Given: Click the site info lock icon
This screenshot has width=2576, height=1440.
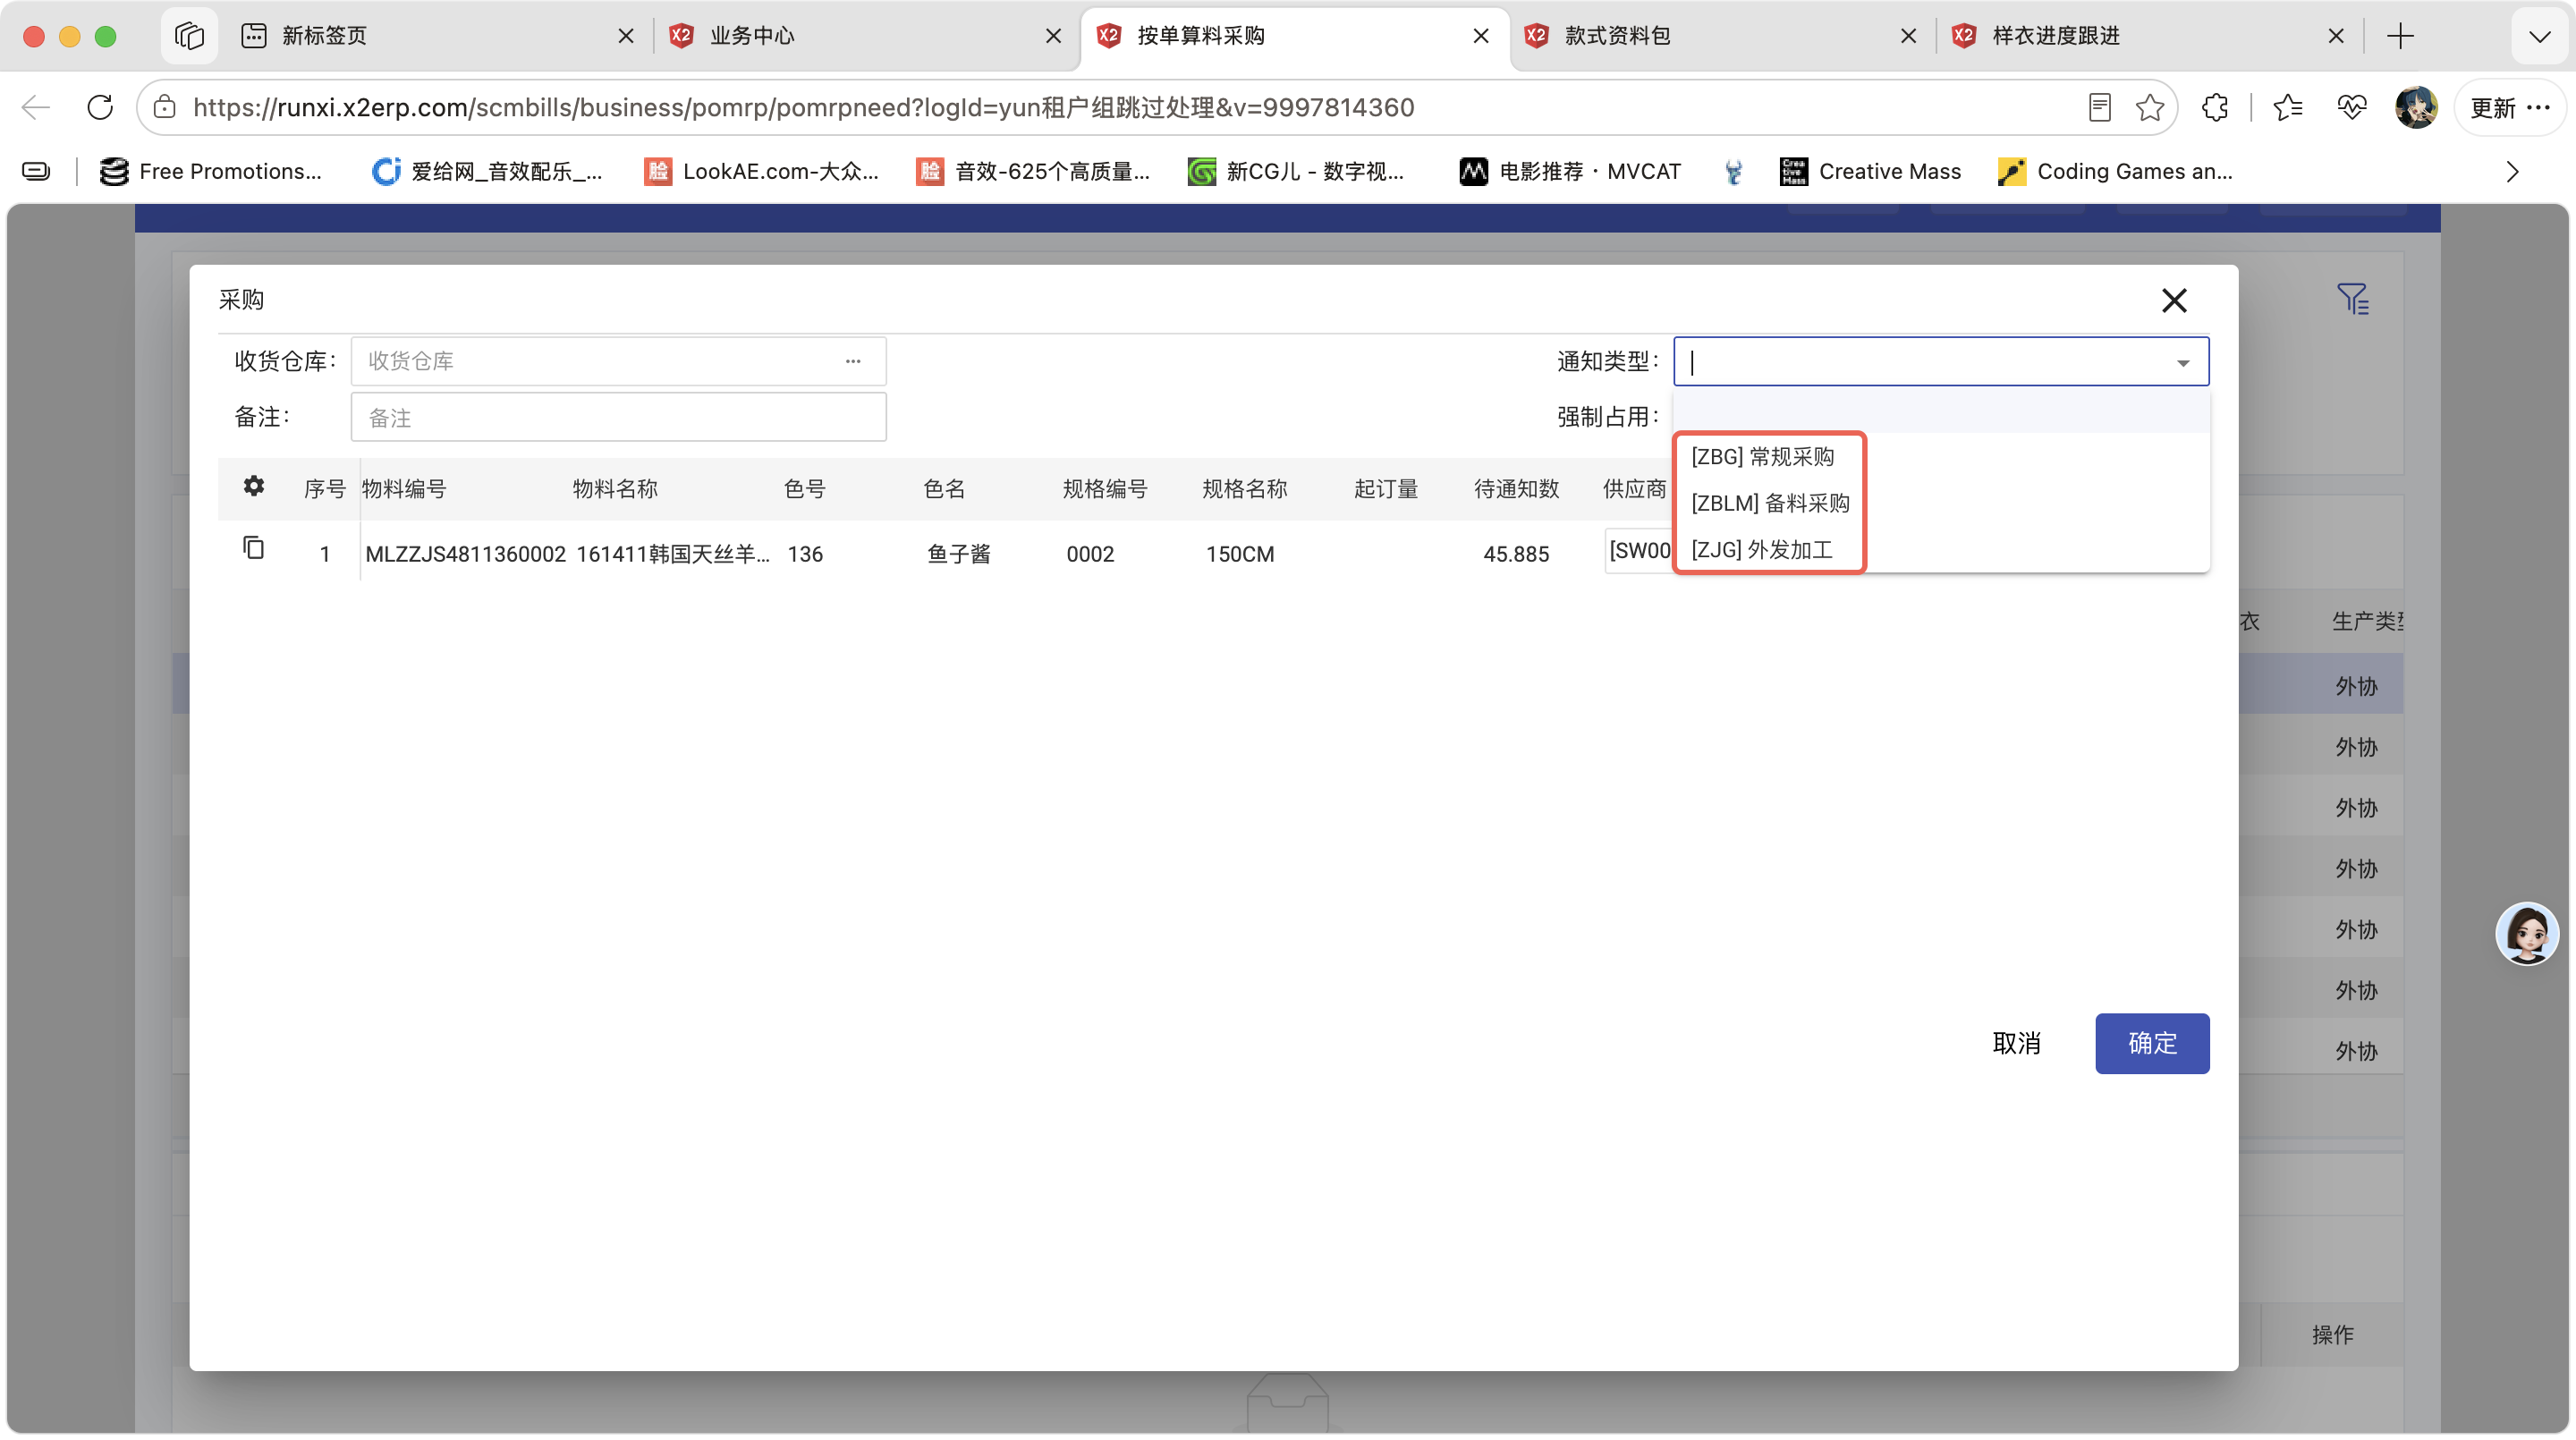Looking at the screenshot, I should pos(165,108).
